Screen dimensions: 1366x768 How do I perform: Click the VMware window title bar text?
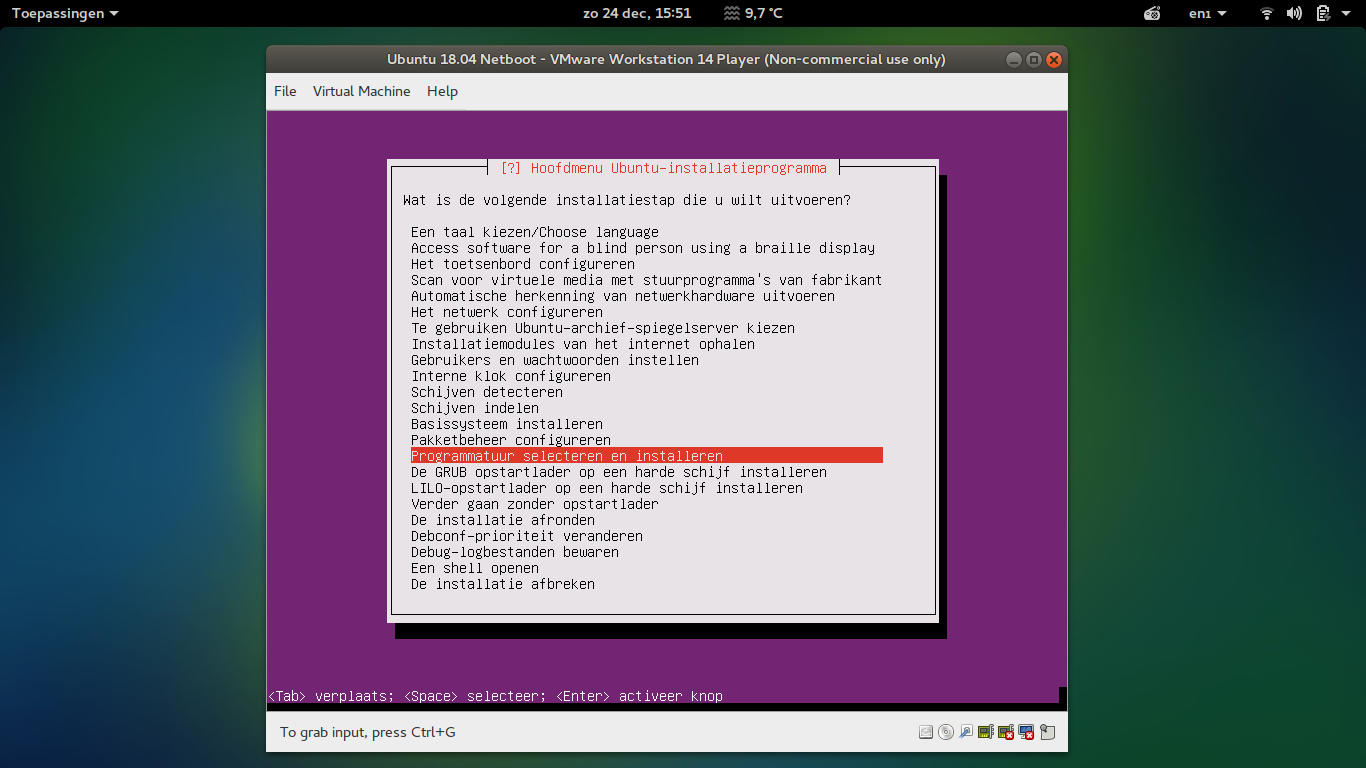(666, 59)
